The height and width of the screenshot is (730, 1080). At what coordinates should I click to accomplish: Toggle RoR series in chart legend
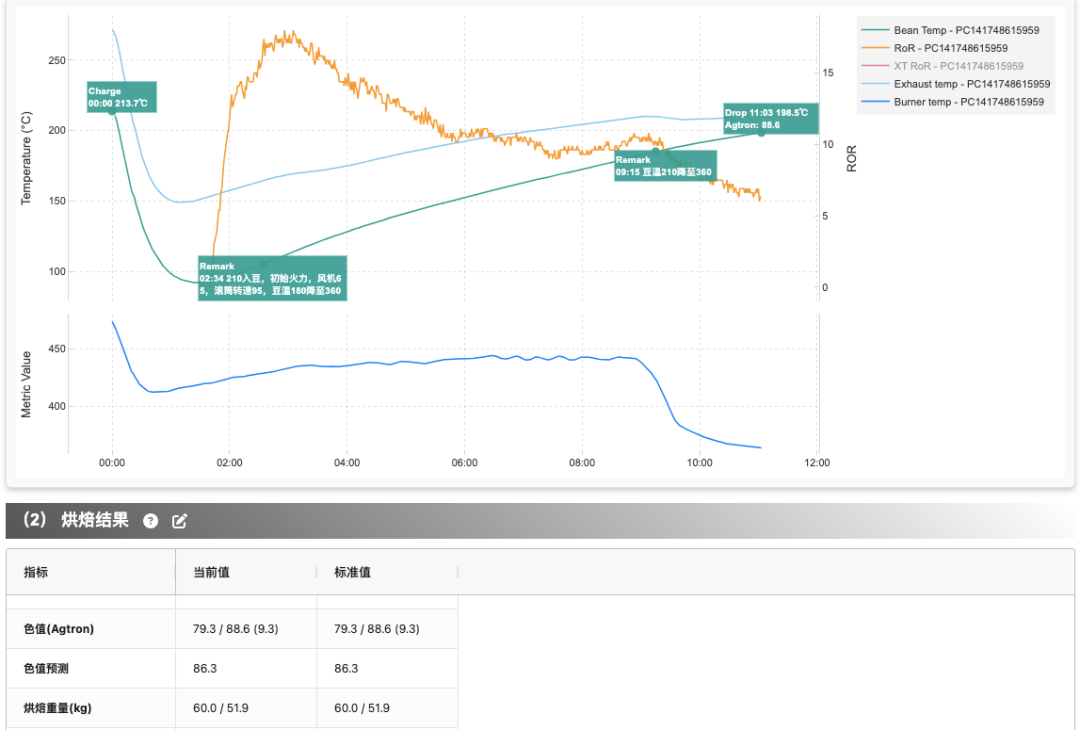point(935,48)
